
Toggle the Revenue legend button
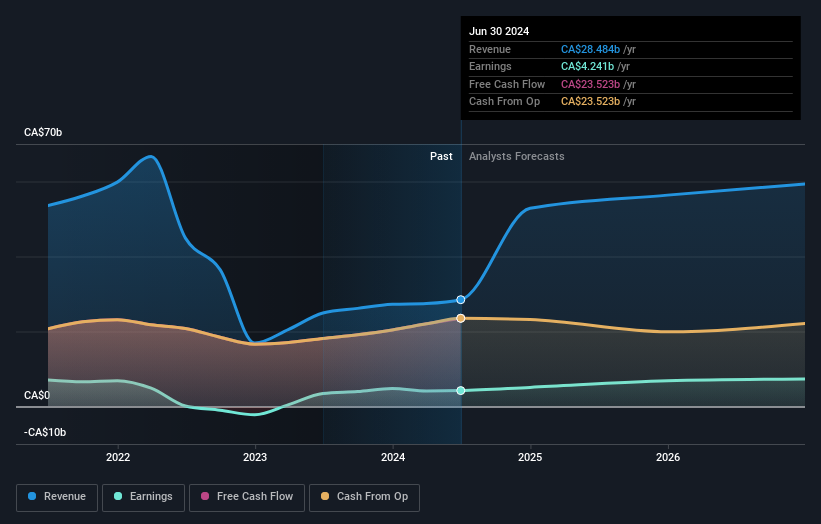57,497
